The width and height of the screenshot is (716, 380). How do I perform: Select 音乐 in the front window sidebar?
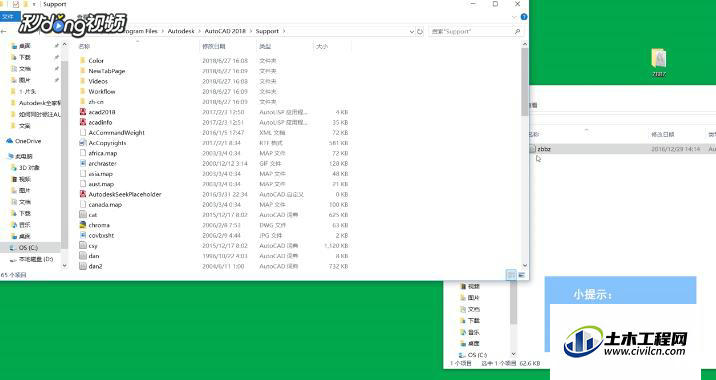click(21, 225)
